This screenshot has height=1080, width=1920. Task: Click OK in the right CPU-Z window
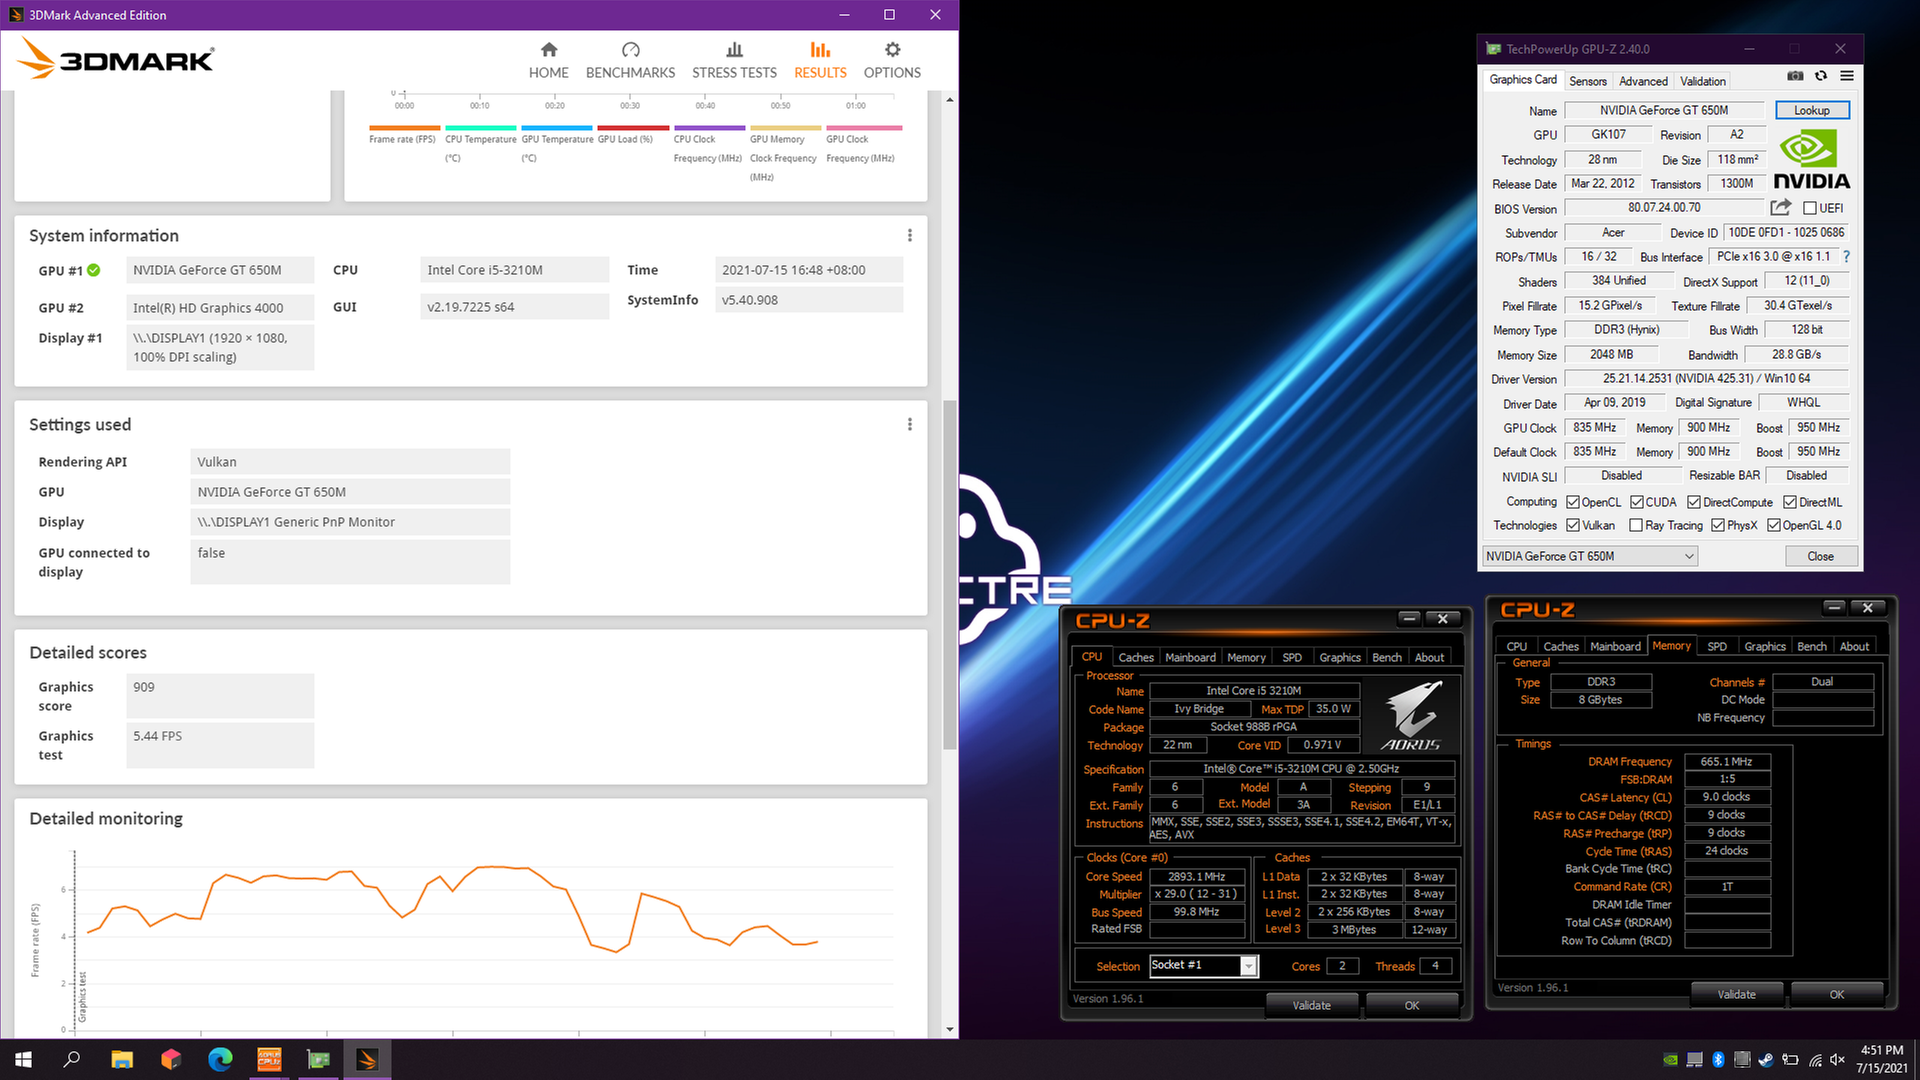pos(1836,994)
